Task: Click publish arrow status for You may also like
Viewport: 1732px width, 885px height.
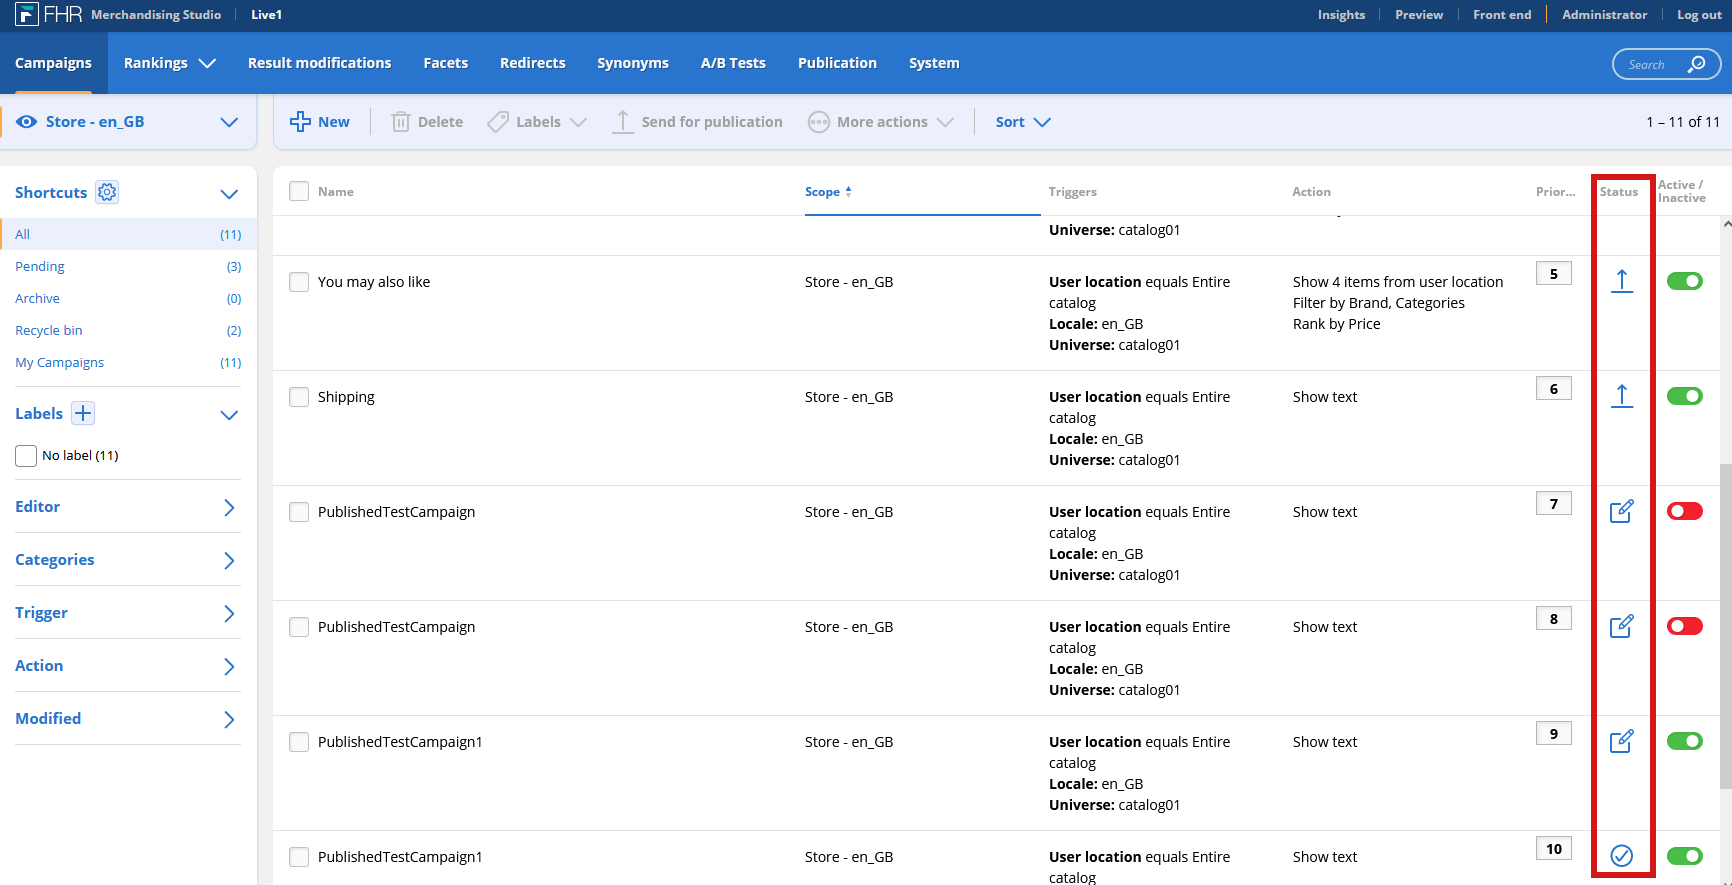Action: [1621, 281]
